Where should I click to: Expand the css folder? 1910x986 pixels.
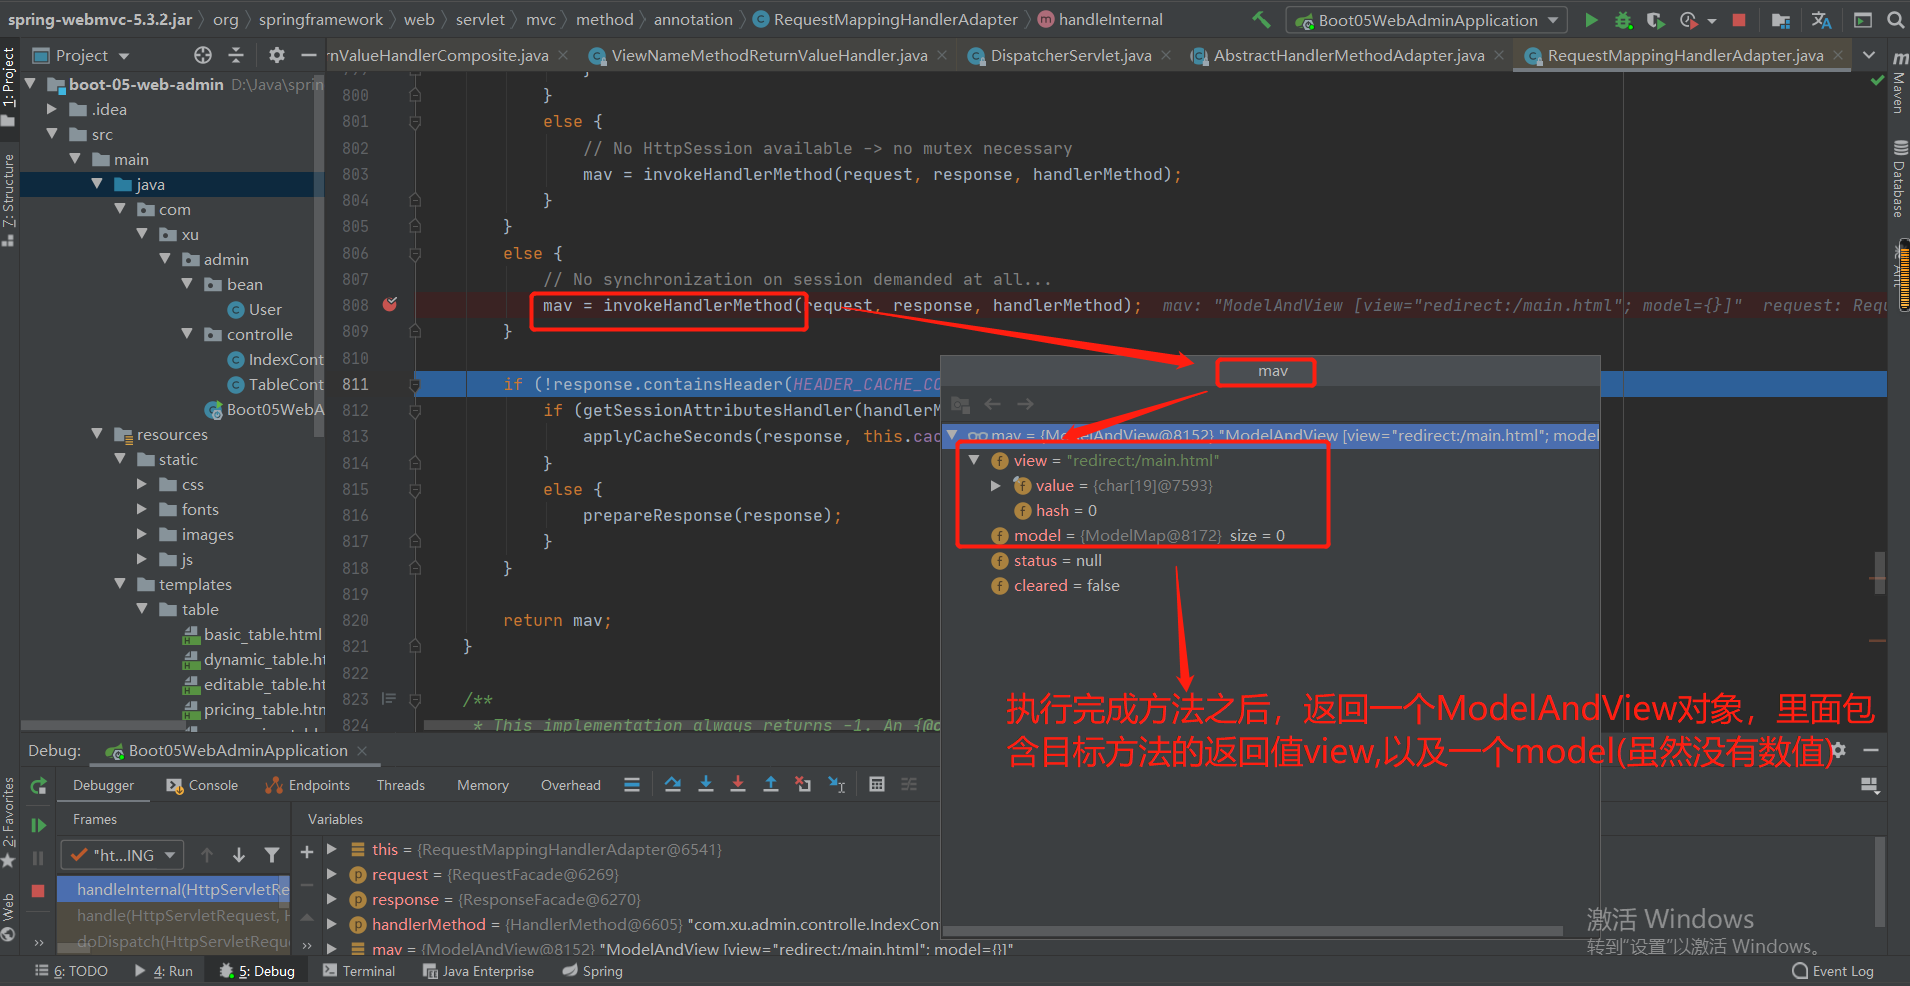click(142, 484)
